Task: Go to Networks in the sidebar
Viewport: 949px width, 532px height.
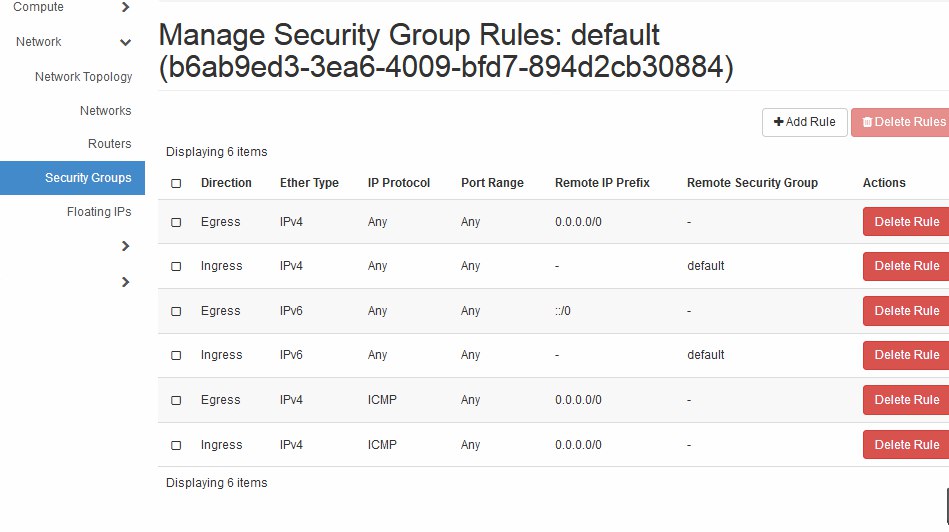Action: (105, 111)
